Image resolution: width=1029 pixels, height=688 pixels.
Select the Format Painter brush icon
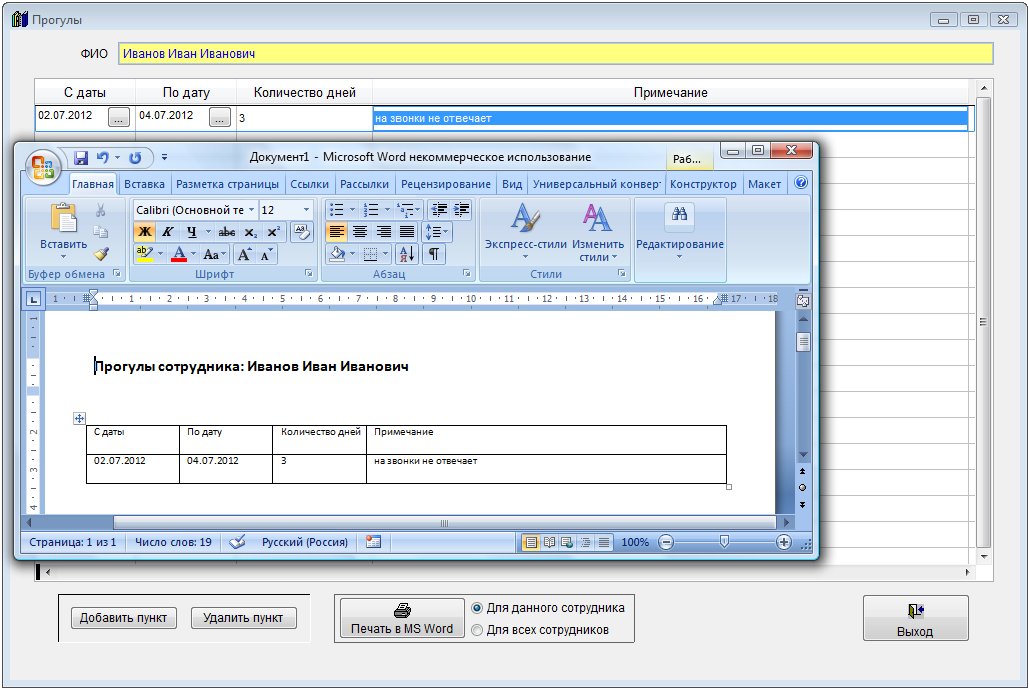100,253
